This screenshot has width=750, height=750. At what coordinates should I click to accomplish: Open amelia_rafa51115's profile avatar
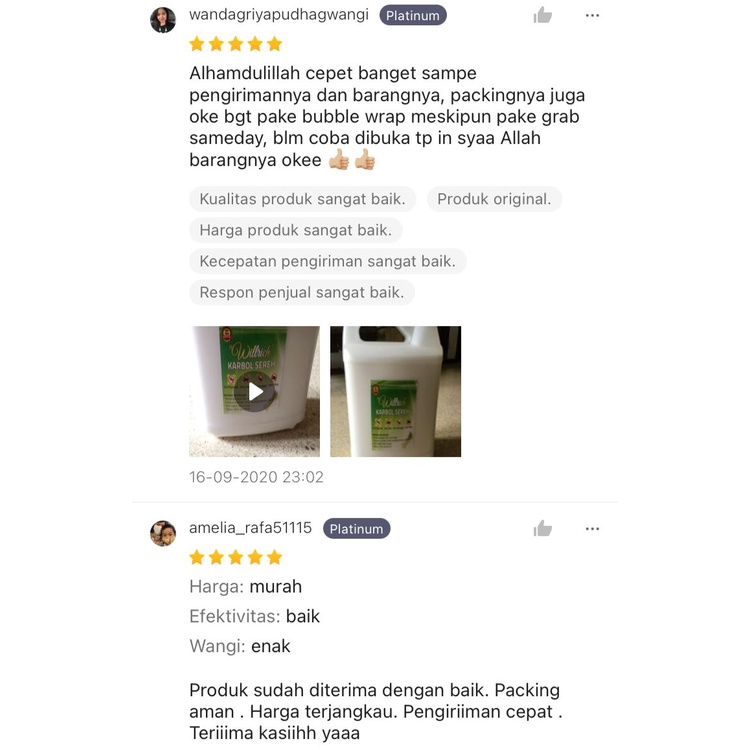(x=163, y=533)
